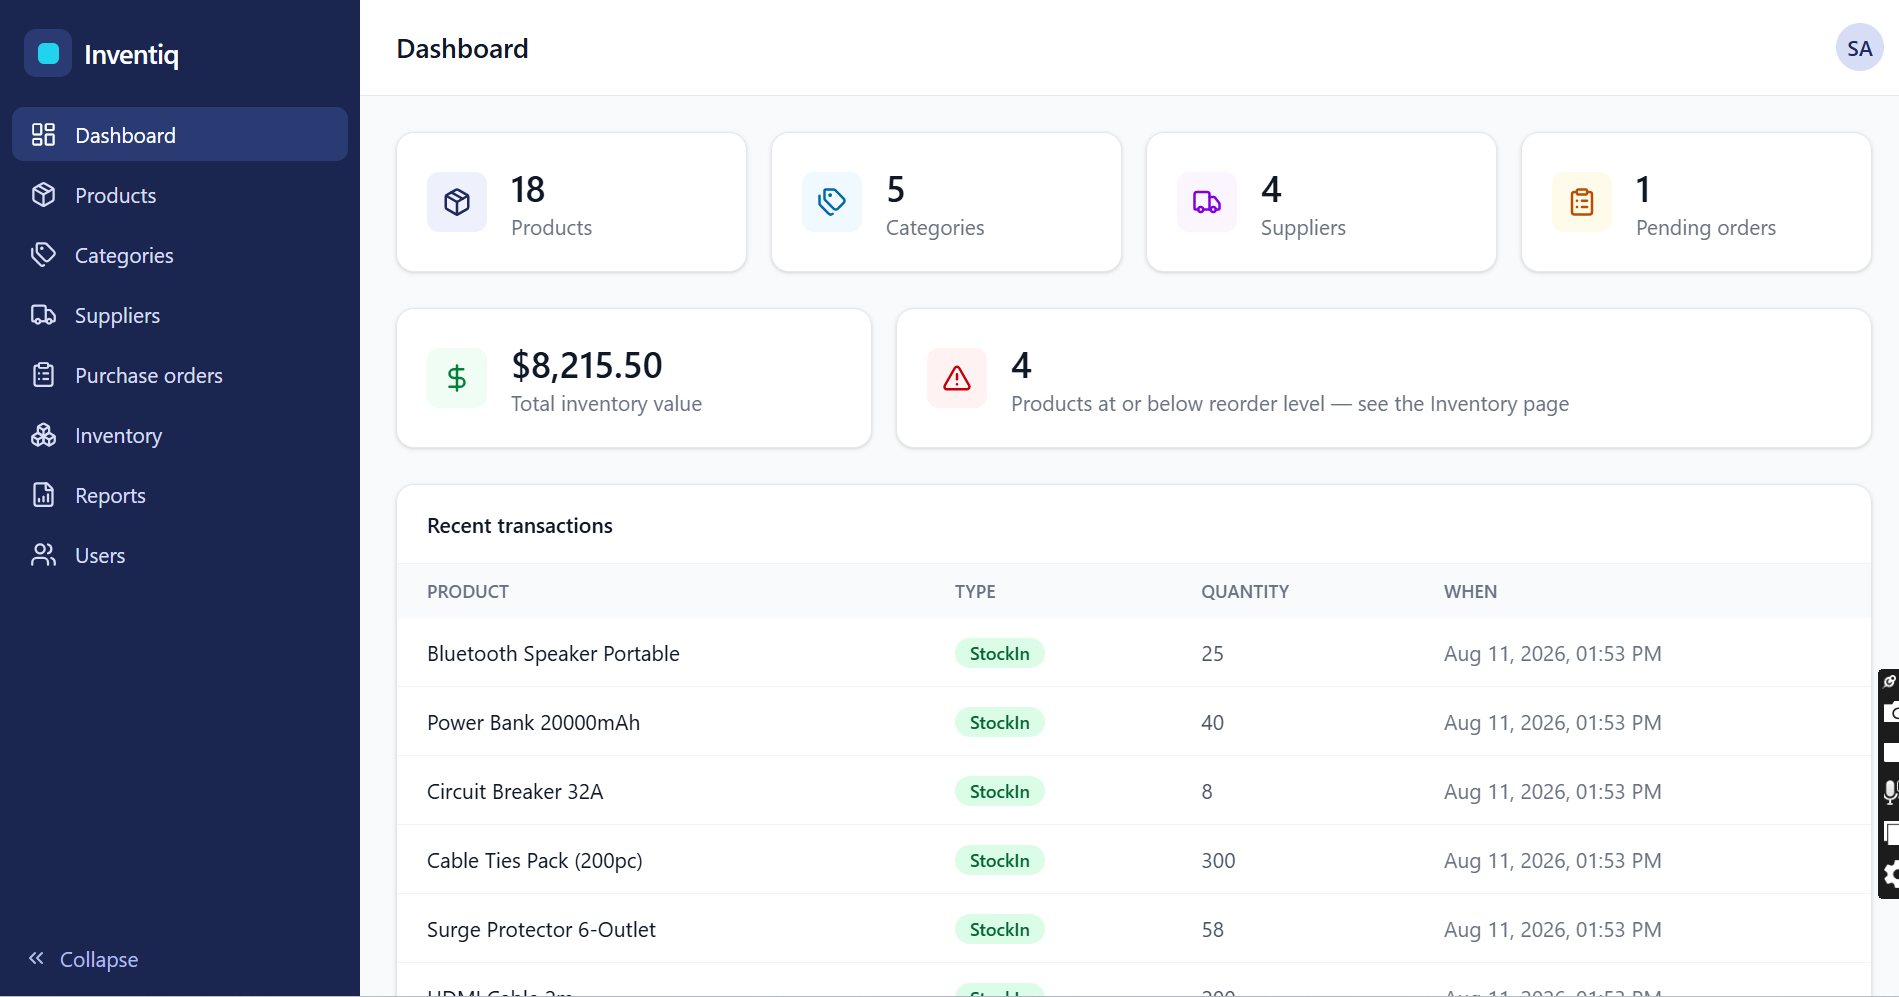Click quantity 40 in Power Bank row
Screen dimensions: 1899x997
point(1212,723)
